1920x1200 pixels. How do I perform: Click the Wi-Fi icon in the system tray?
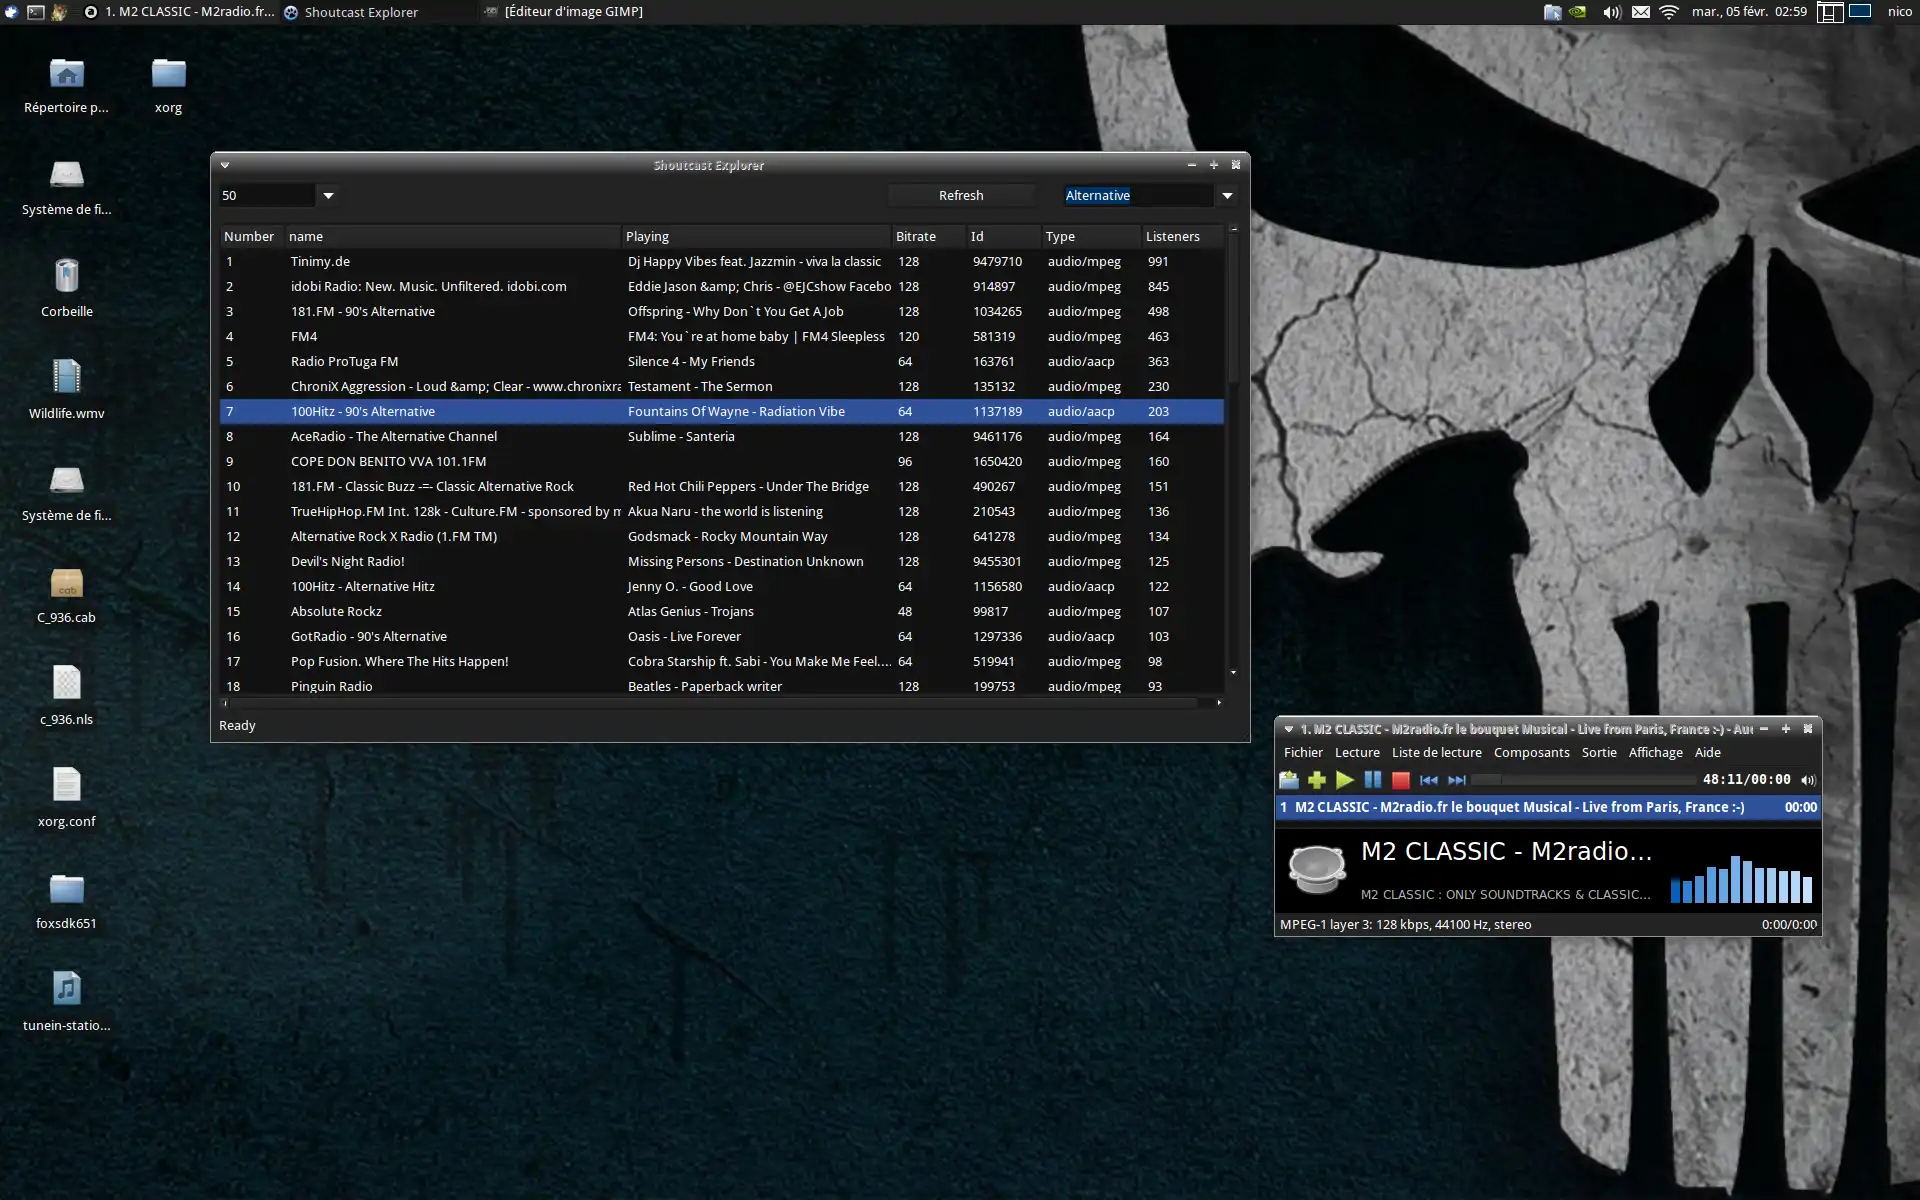pos(1669,12)
